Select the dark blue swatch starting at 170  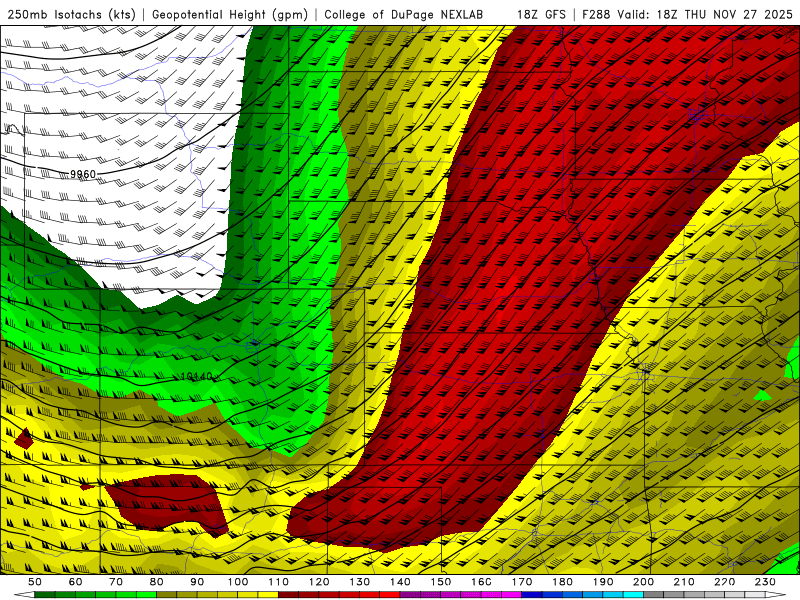click(532, 595)
